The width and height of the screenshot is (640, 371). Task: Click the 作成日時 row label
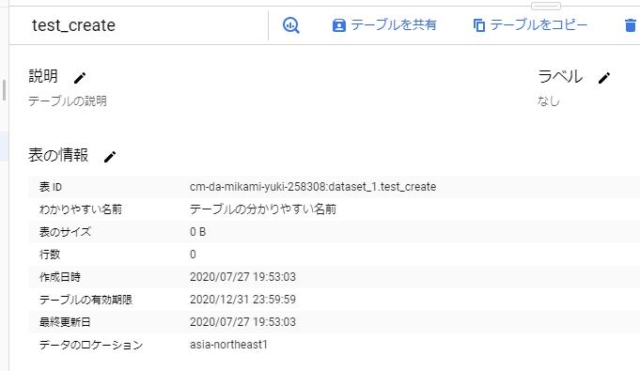pyautogui.click(x=60, y=277)
